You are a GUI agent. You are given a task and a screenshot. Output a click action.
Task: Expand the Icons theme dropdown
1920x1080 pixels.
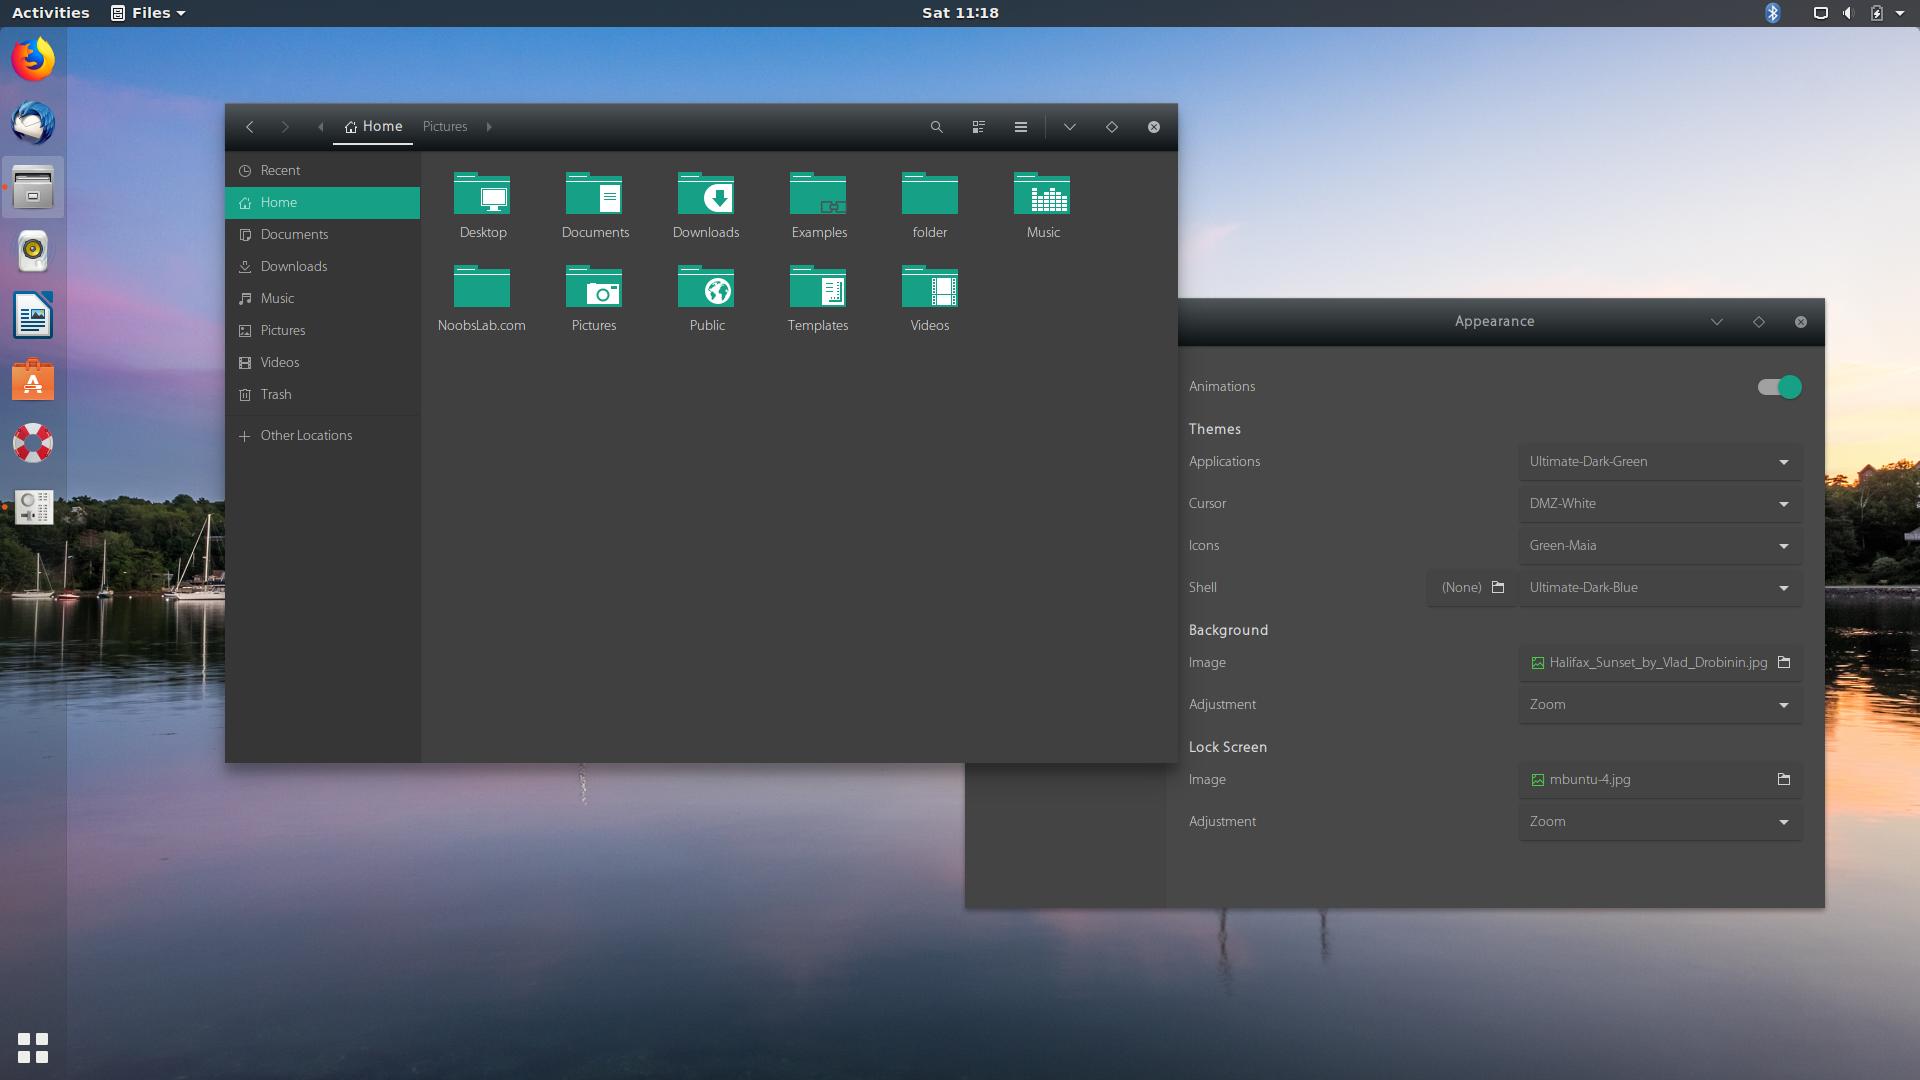click(1783, 545)
